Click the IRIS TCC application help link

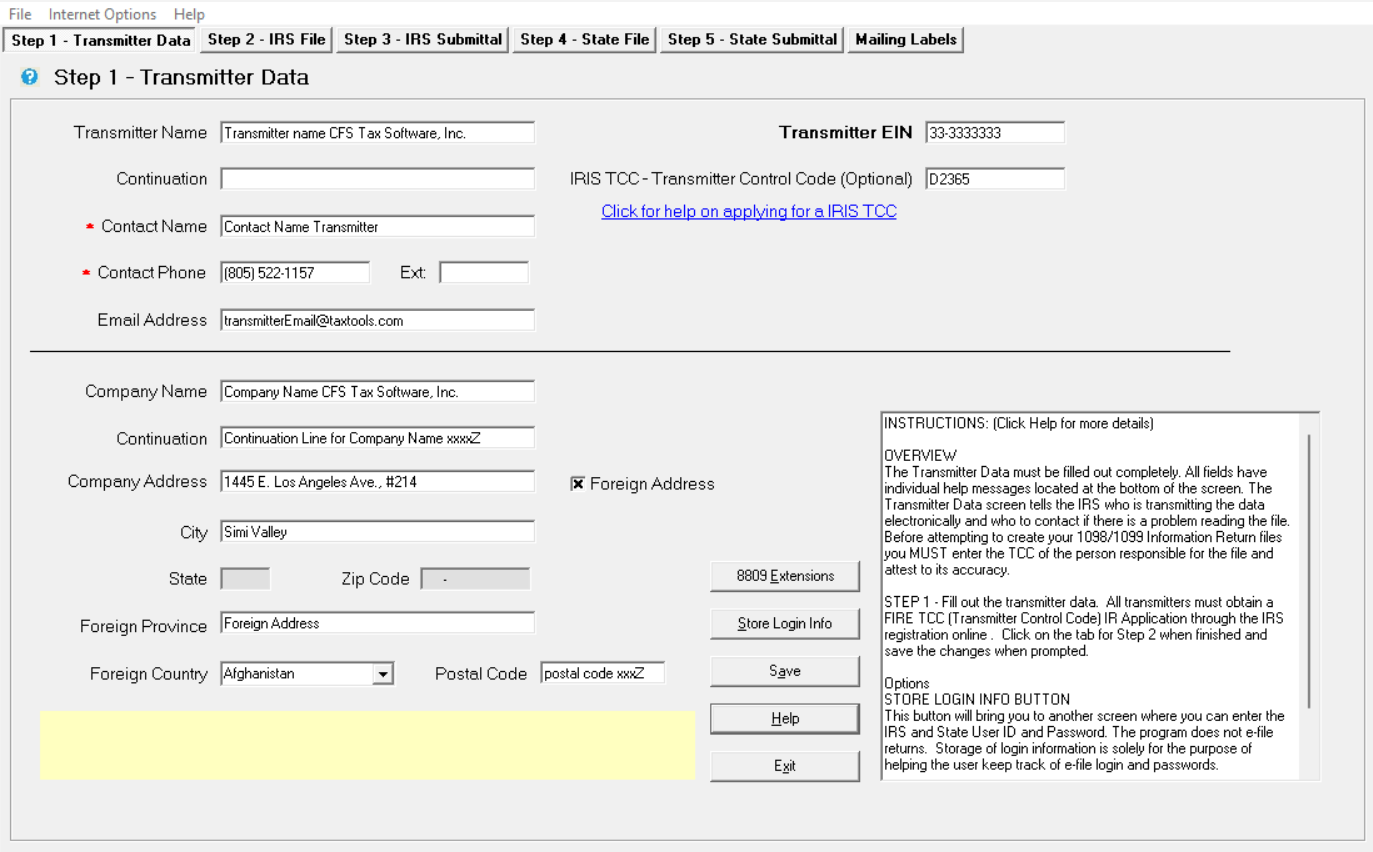click(749, 211)
